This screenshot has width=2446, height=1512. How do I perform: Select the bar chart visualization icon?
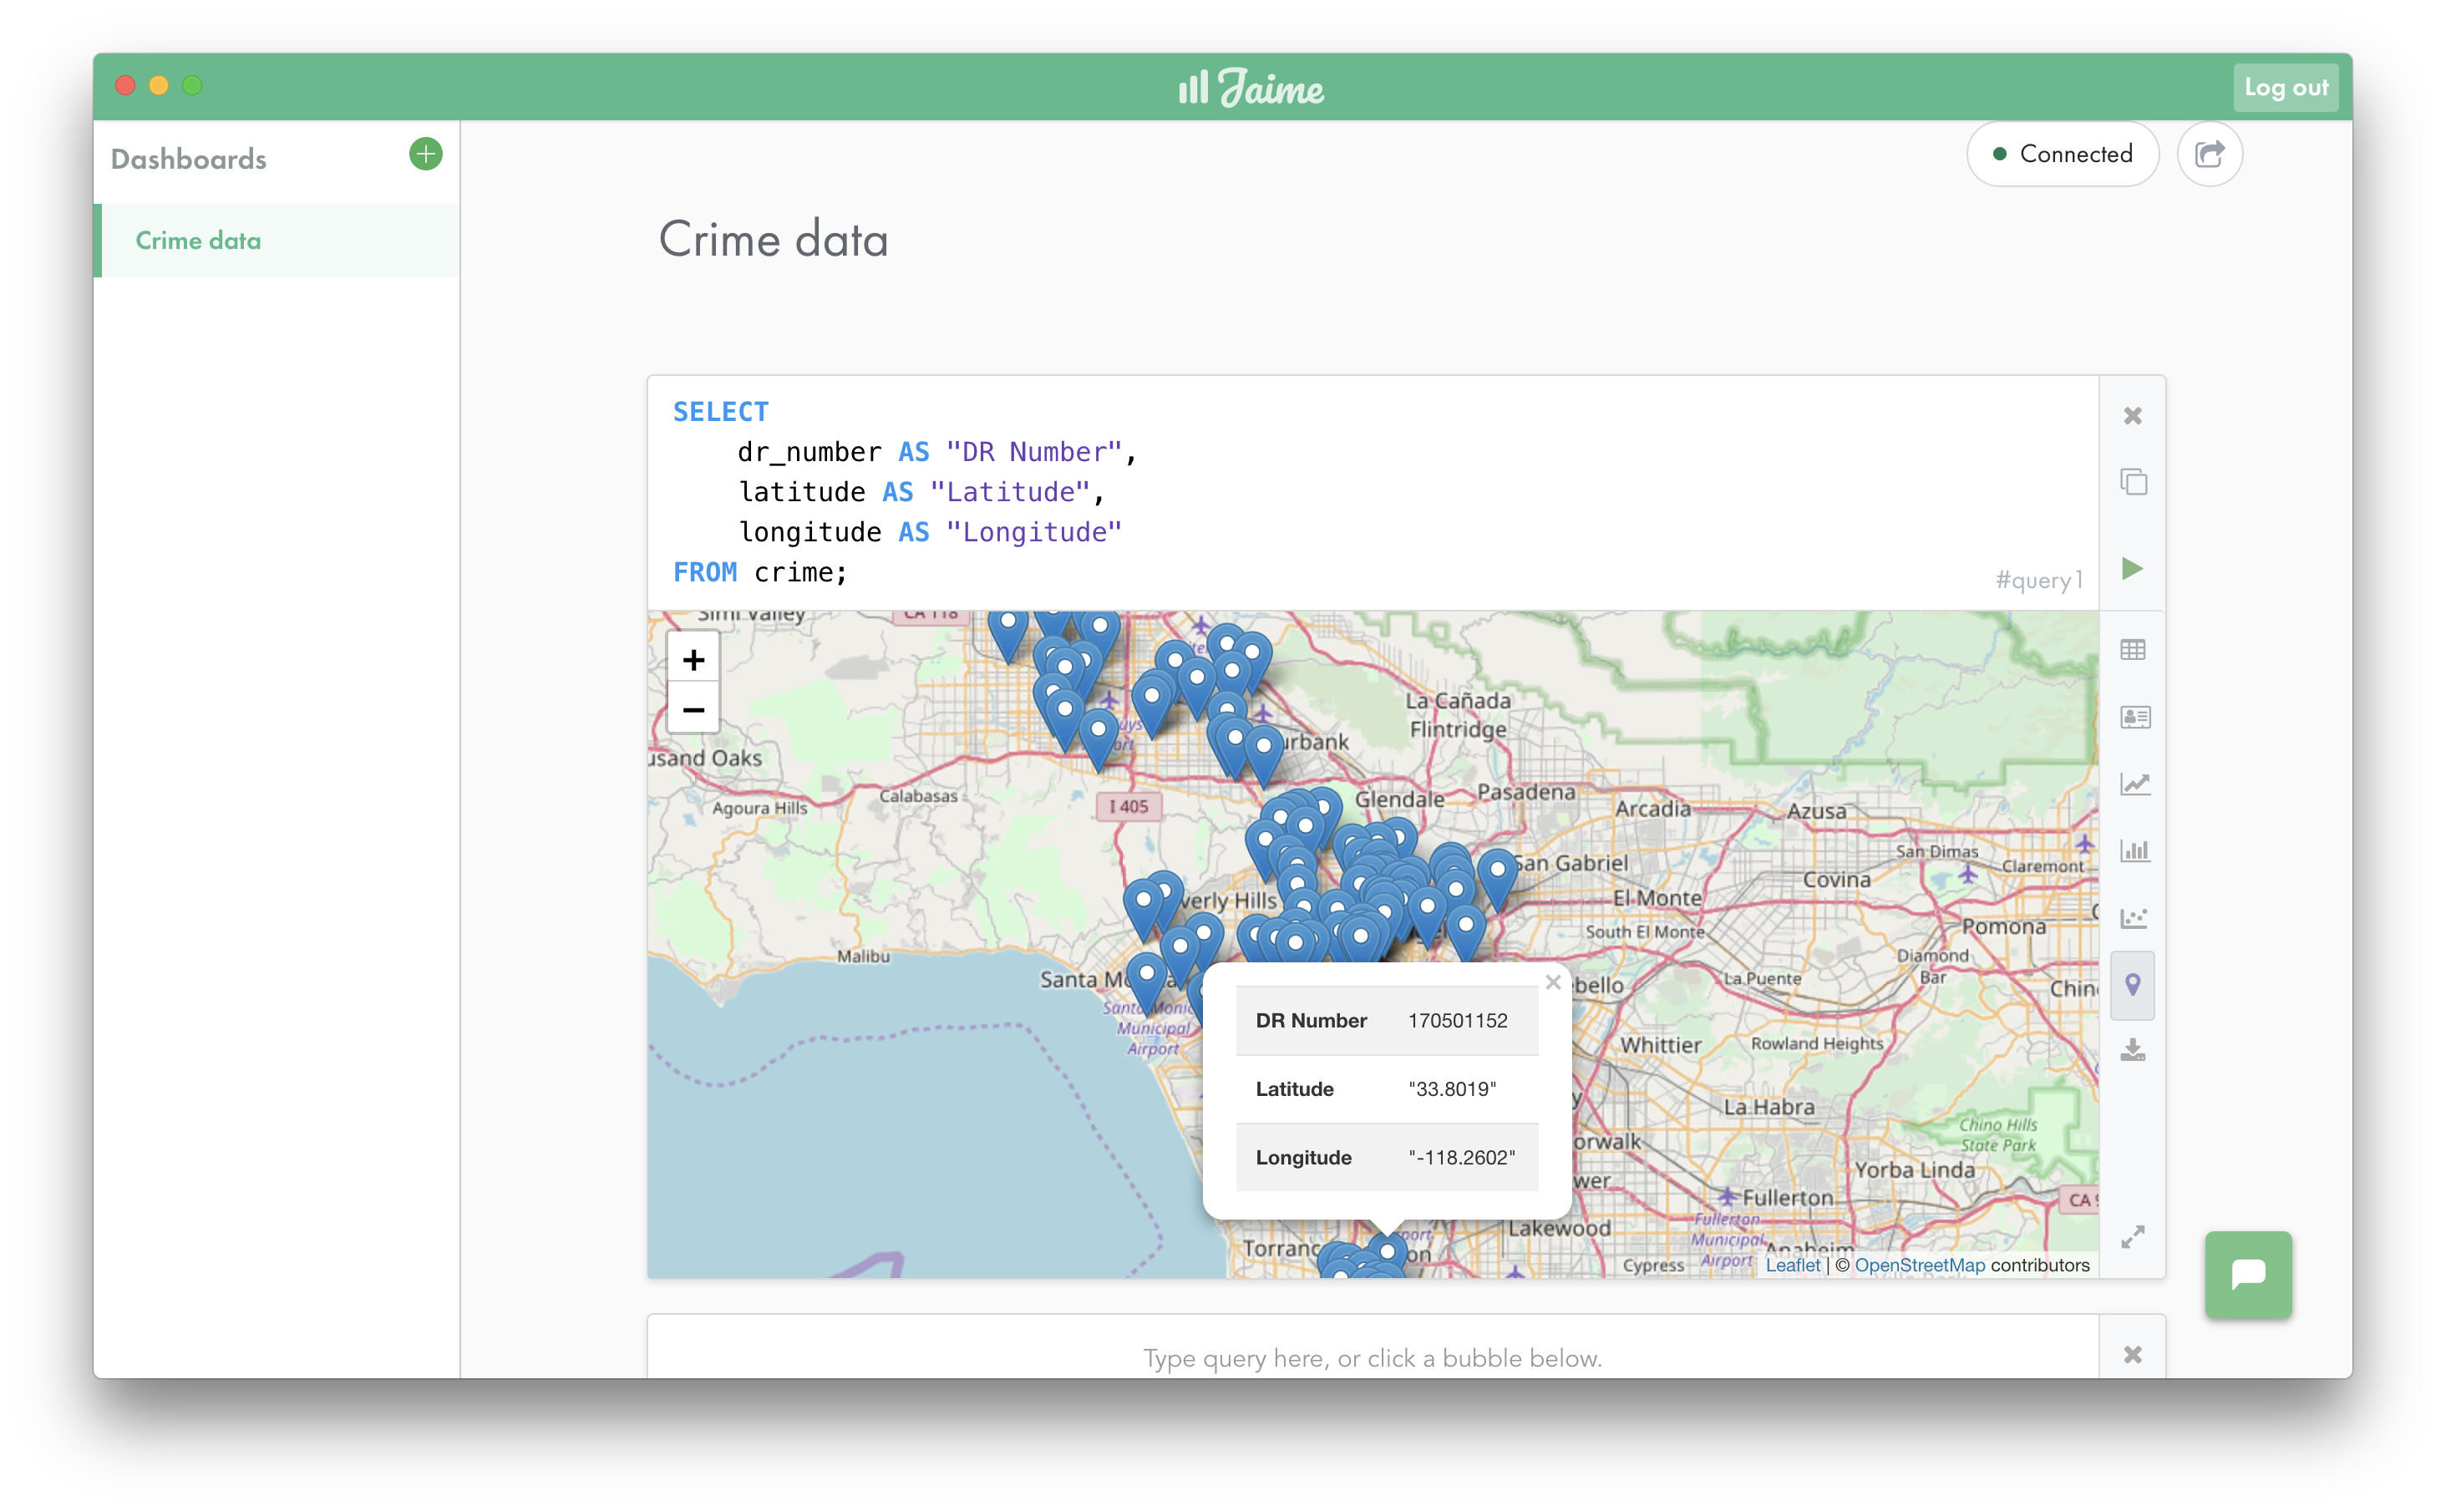(x=2133, y=851)
